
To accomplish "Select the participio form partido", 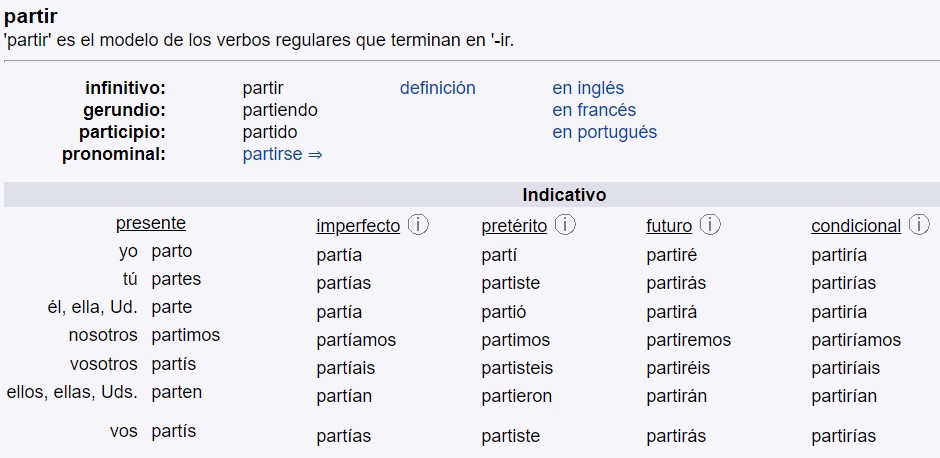I will click(x=269, y=132).
